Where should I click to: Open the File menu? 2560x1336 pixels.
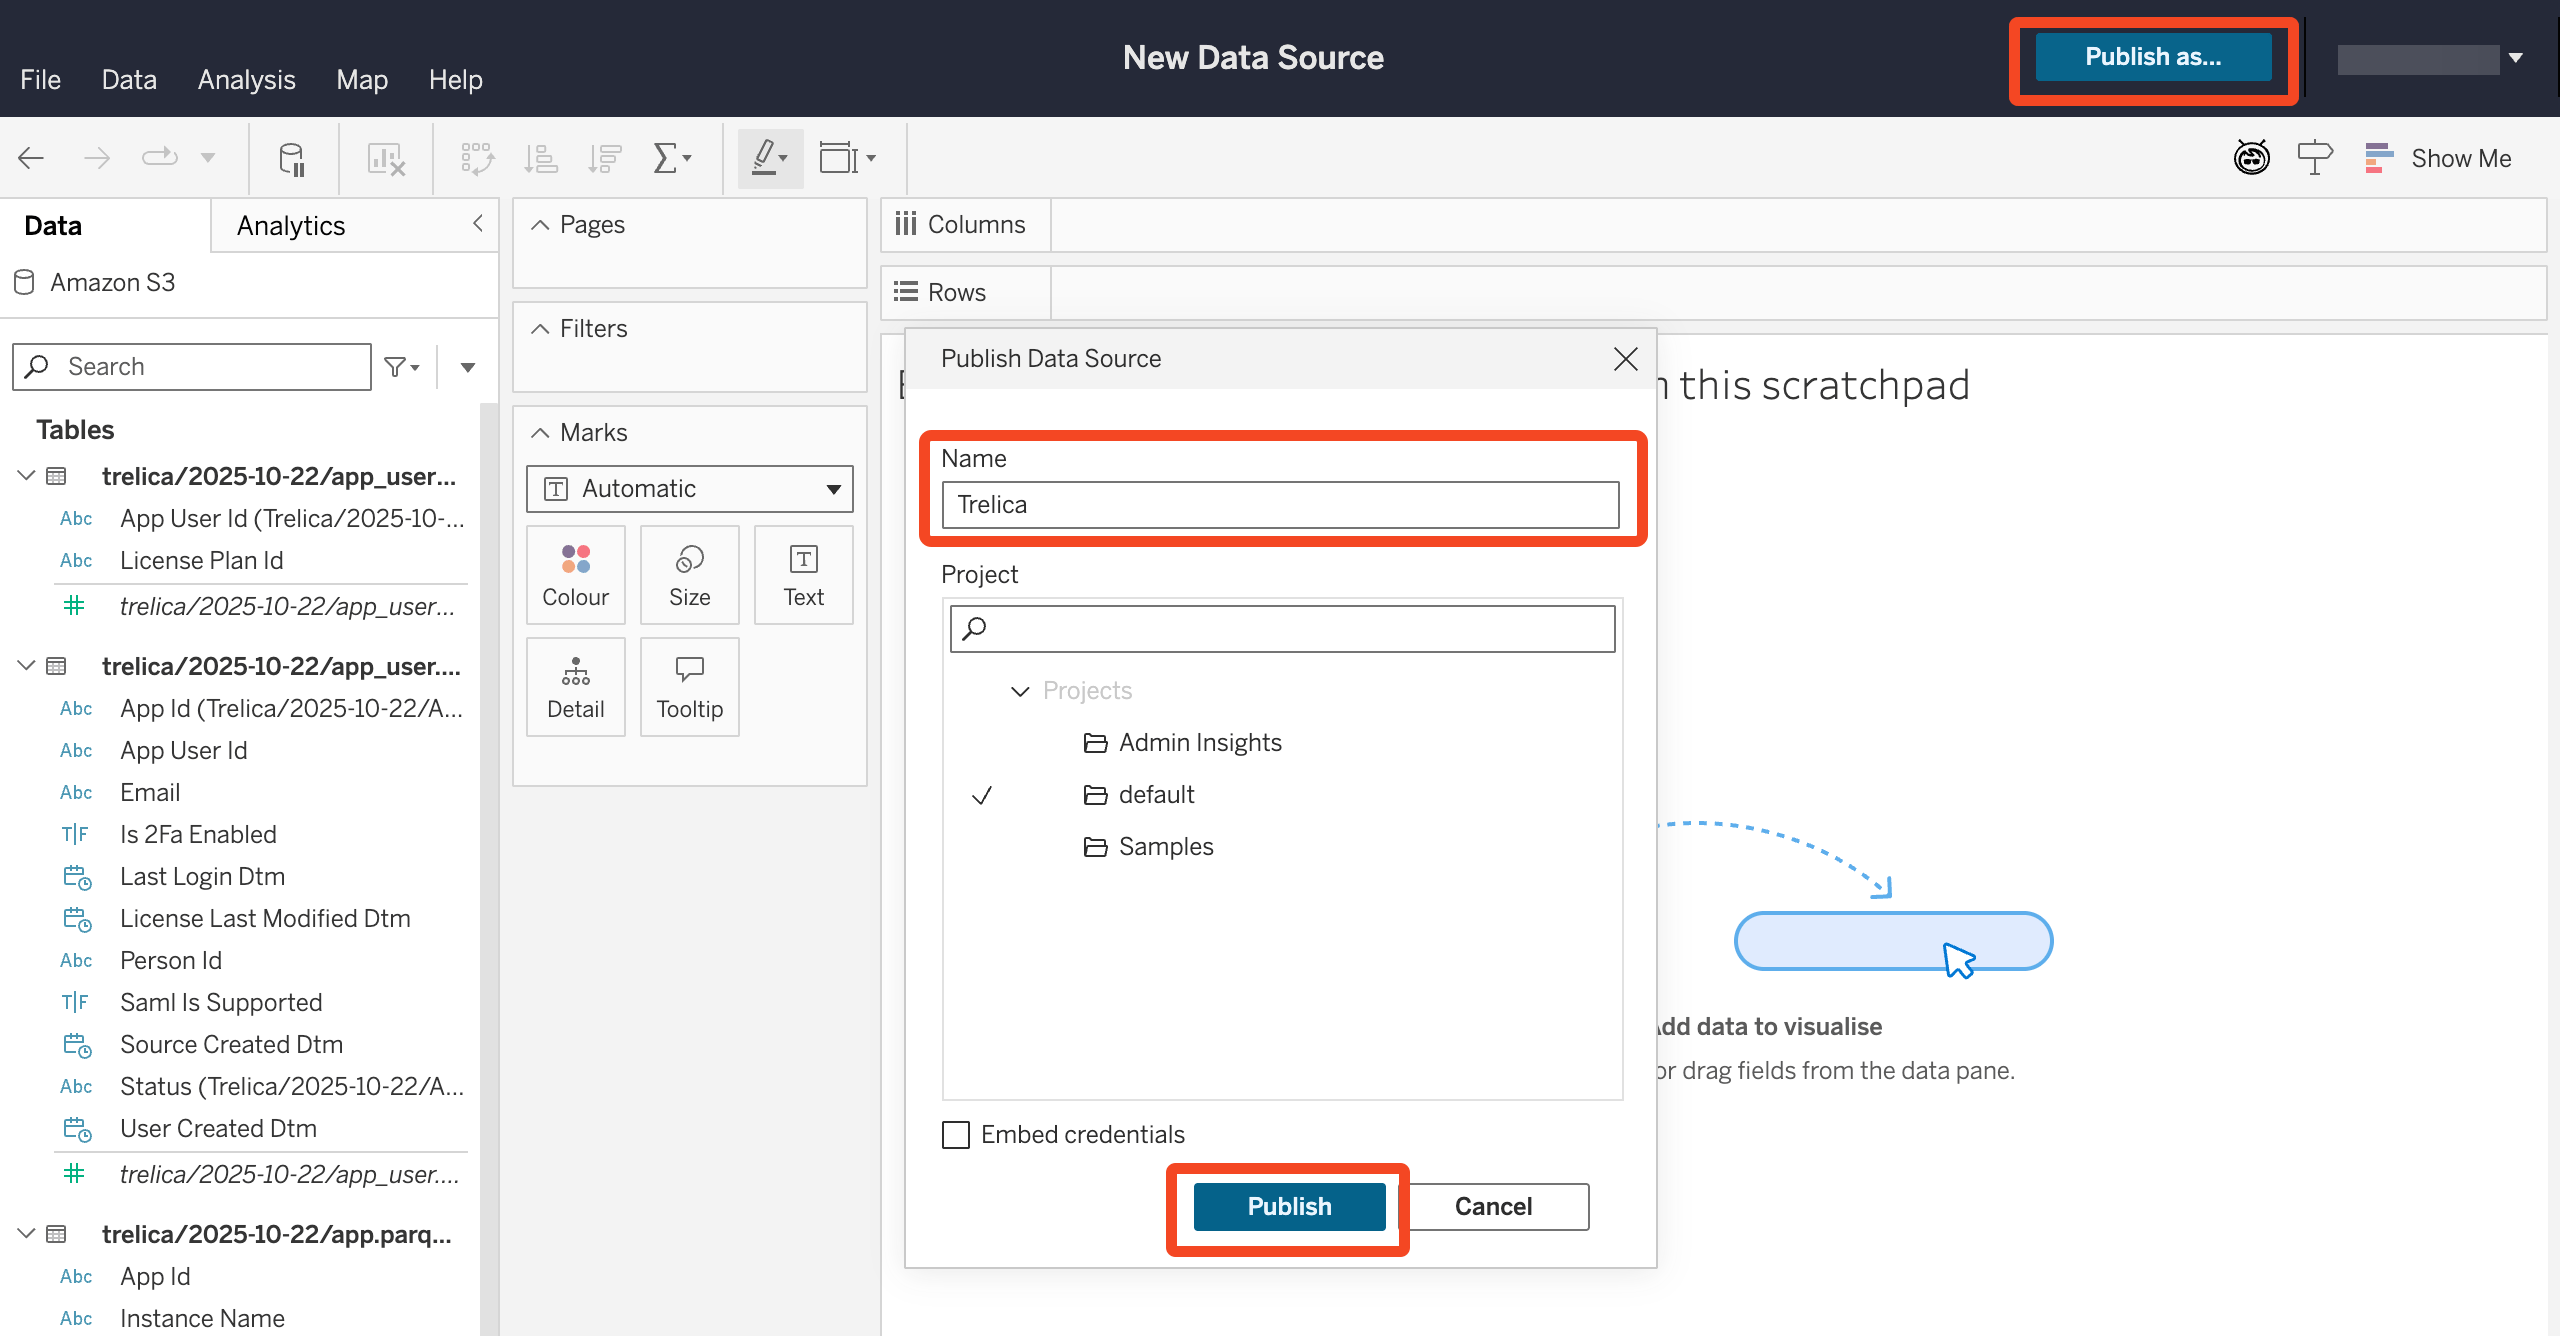[40, 80]
